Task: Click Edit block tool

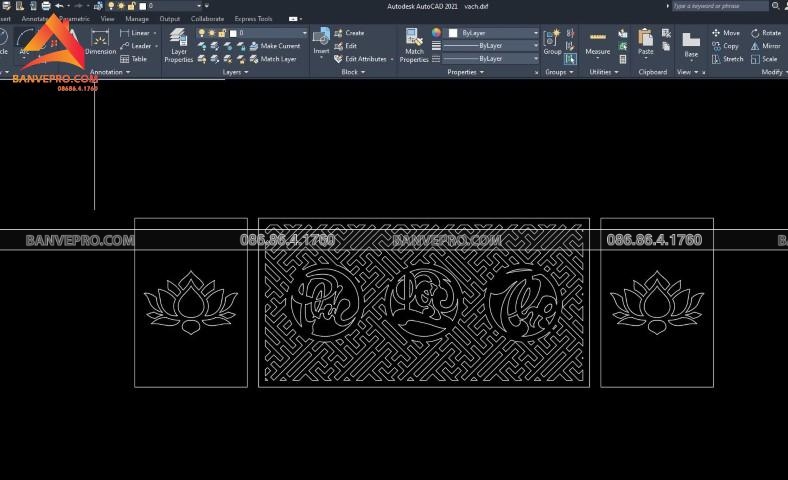Action: 345,46
